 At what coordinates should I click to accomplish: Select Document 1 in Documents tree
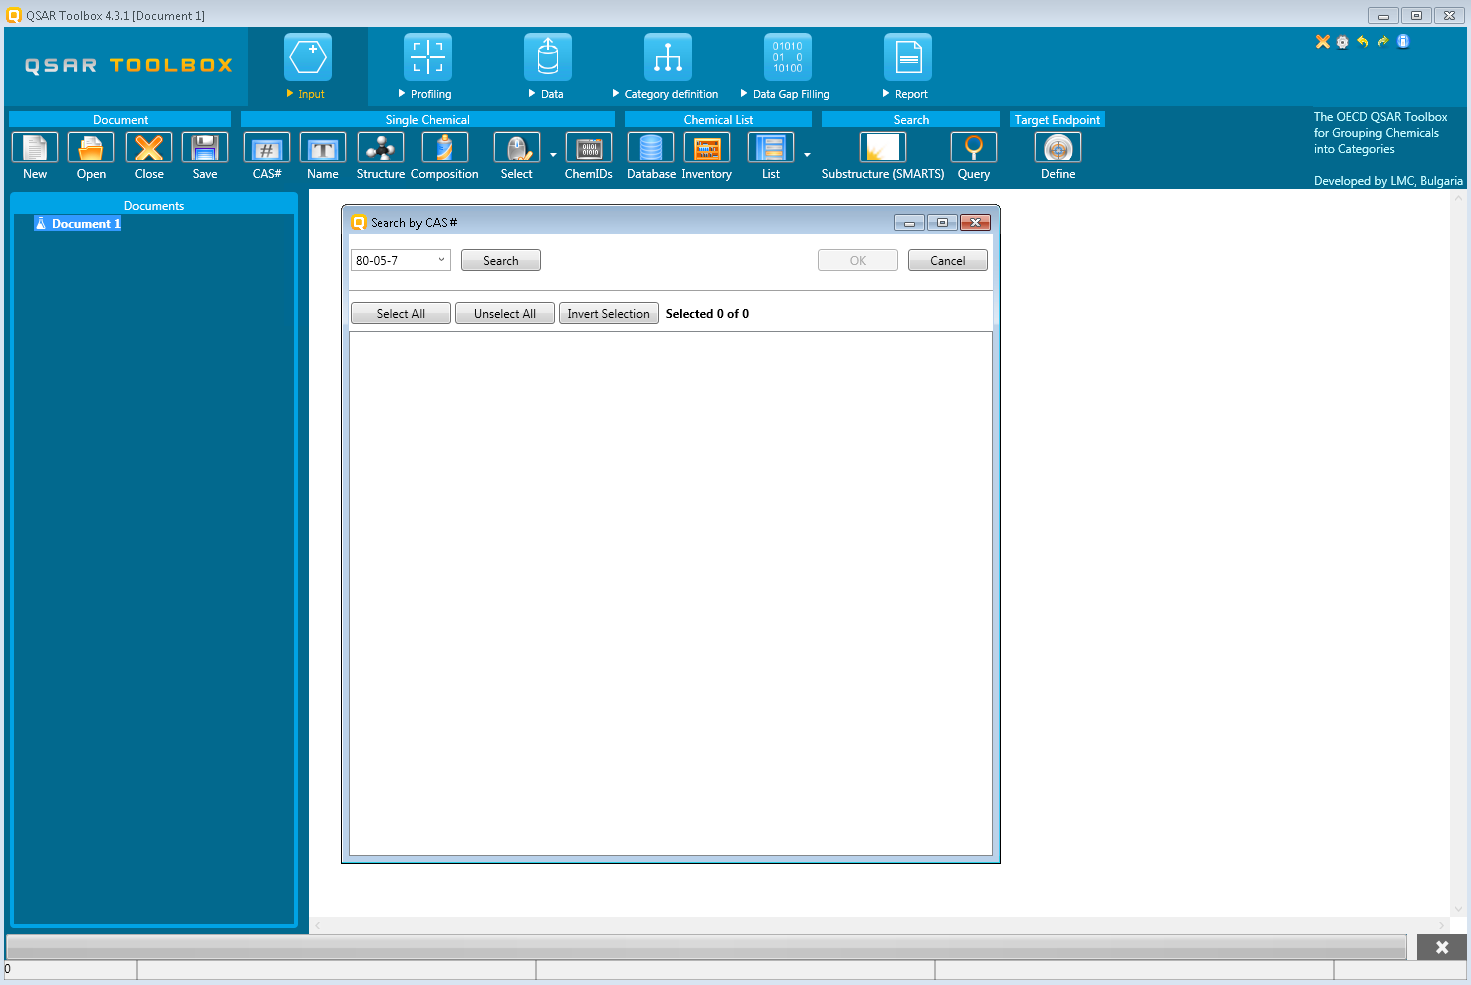[85, 224]
